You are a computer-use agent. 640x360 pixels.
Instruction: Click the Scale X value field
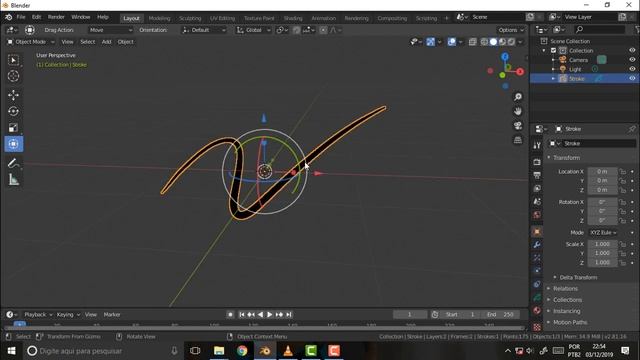(x=602, y=244)
